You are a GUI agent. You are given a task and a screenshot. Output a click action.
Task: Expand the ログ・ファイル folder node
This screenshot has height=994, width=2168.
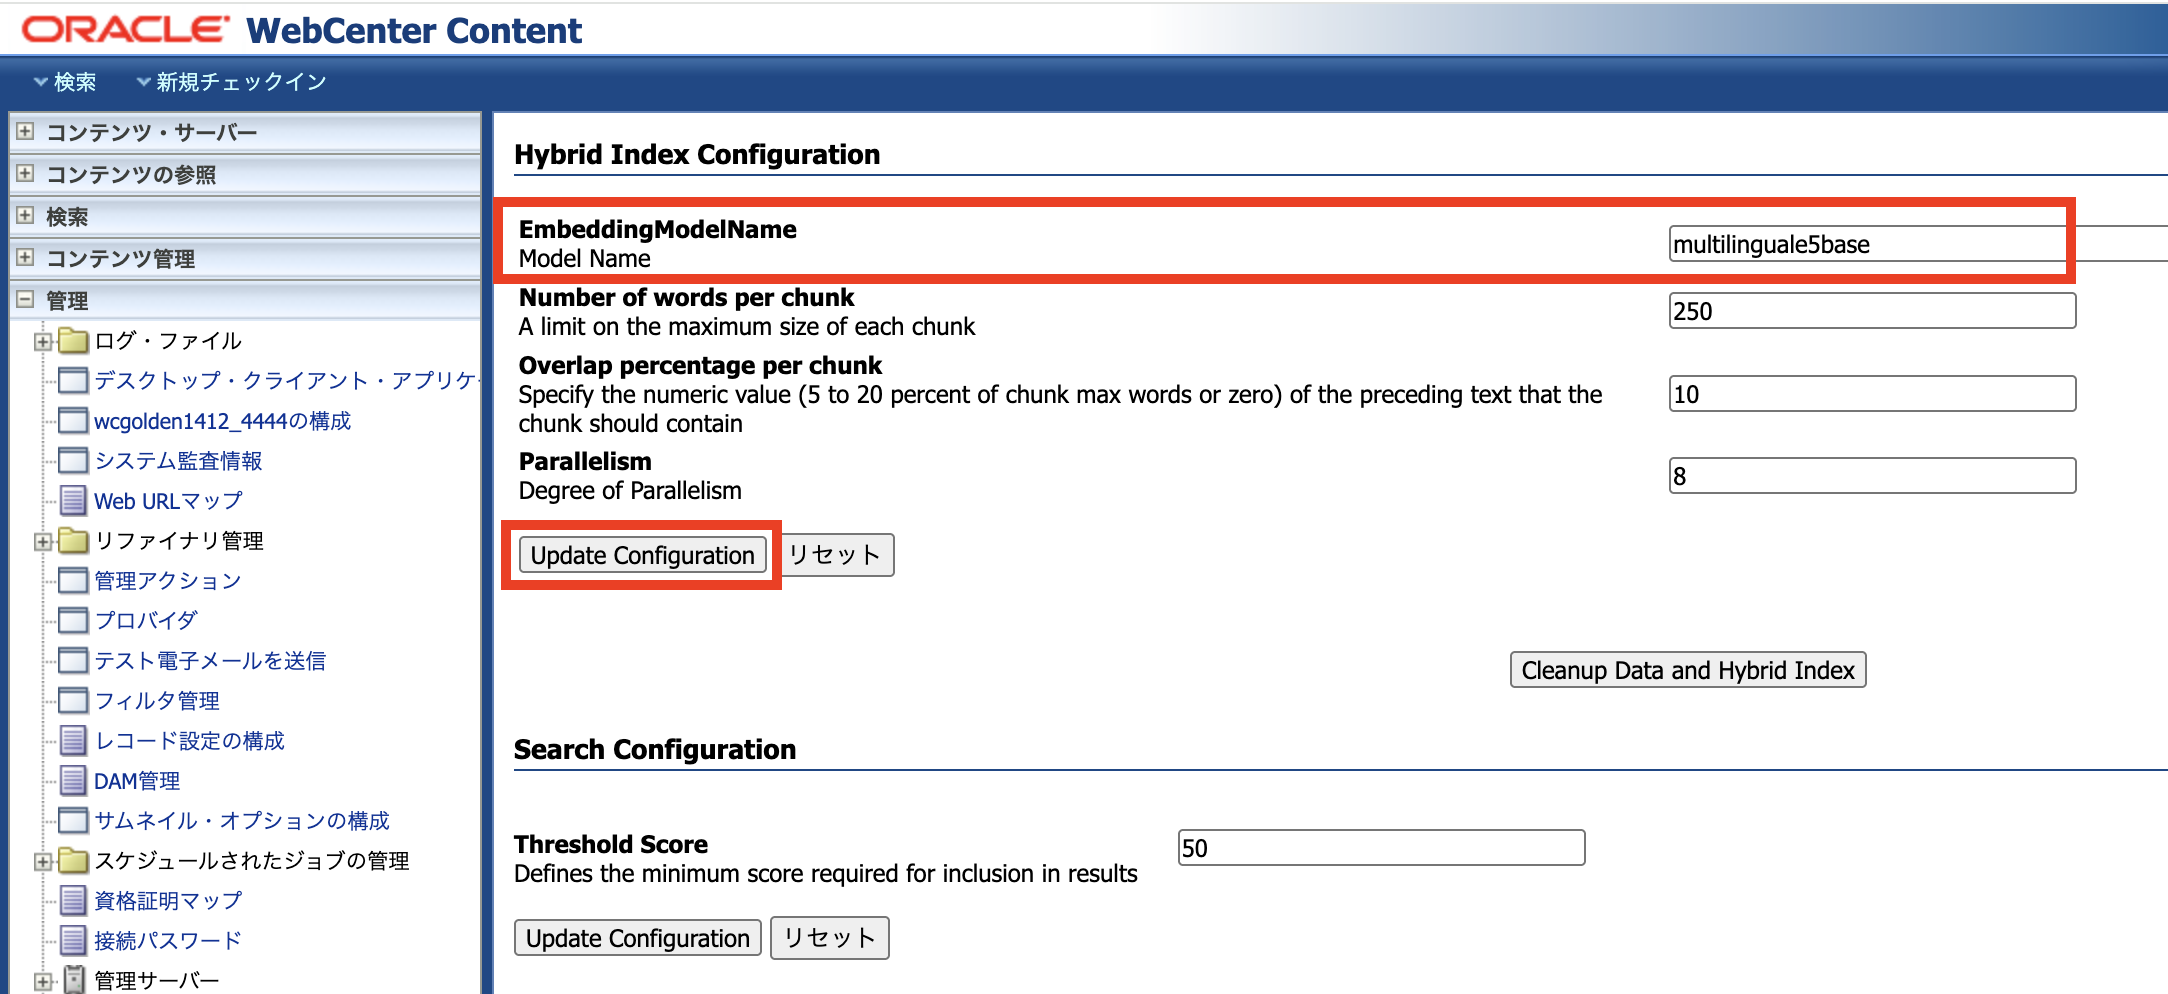(x=42, y=342)
